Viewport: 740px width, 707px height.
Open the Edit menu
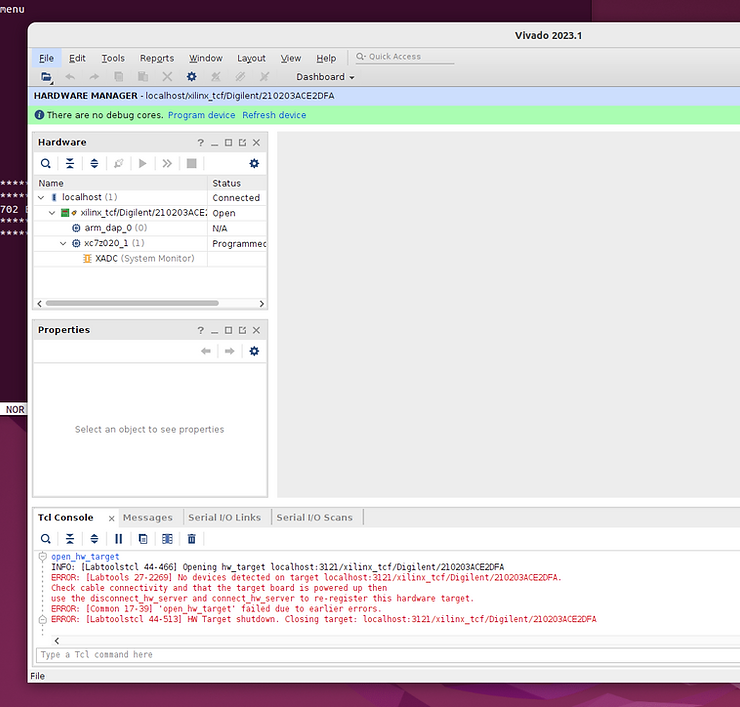point(77,58)
